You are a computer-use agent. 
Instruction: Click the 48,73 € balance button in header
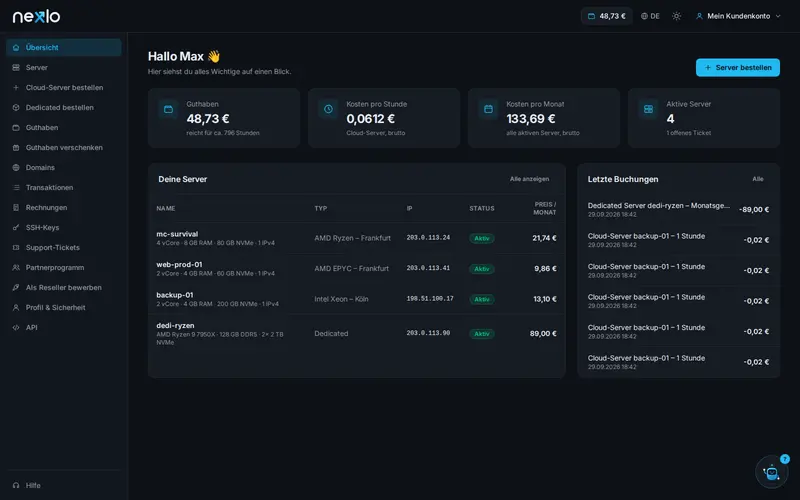coord(607,16)
